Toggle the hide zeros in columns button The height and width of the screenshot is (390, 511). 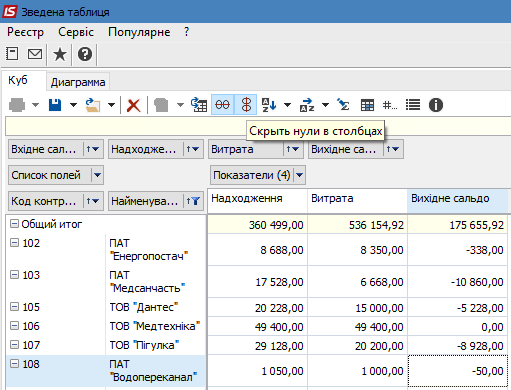(x=246, y=105)
